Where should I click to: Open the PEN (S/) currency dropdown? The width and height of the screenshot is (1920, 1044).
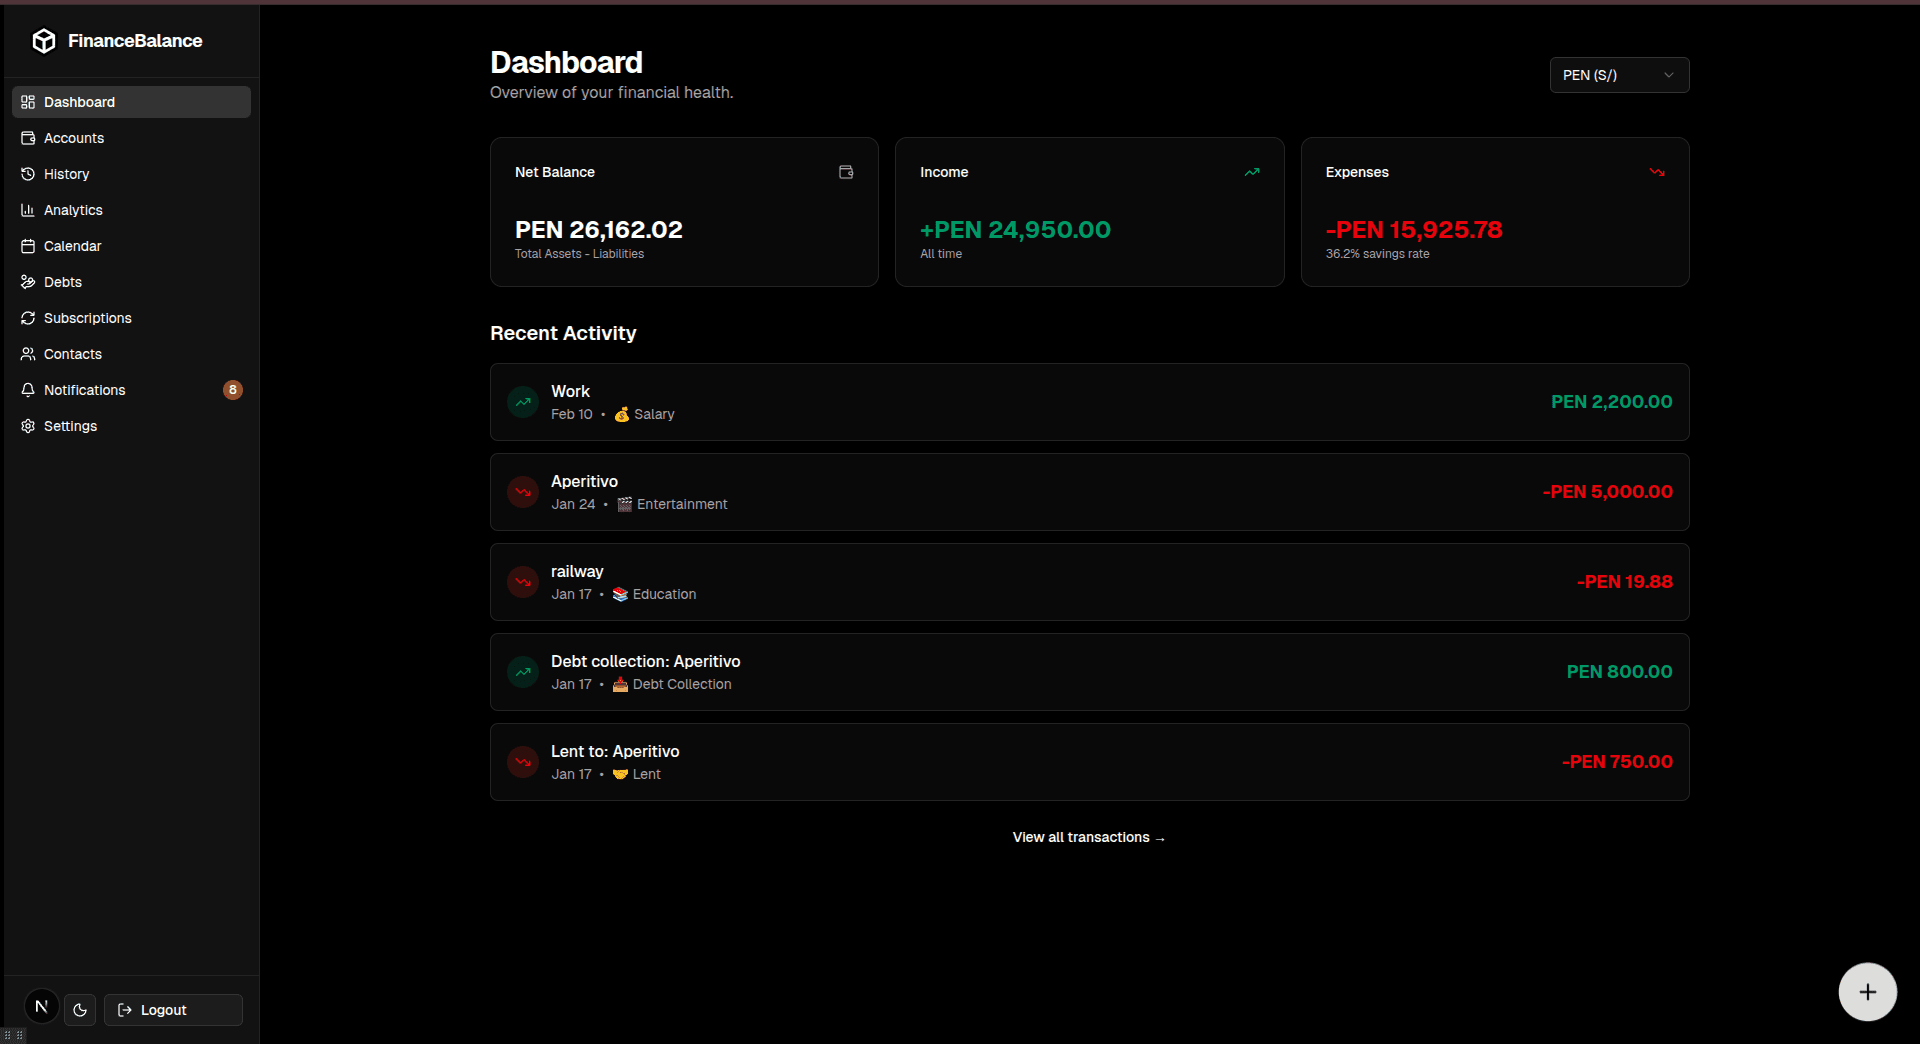coord(1618,75)
